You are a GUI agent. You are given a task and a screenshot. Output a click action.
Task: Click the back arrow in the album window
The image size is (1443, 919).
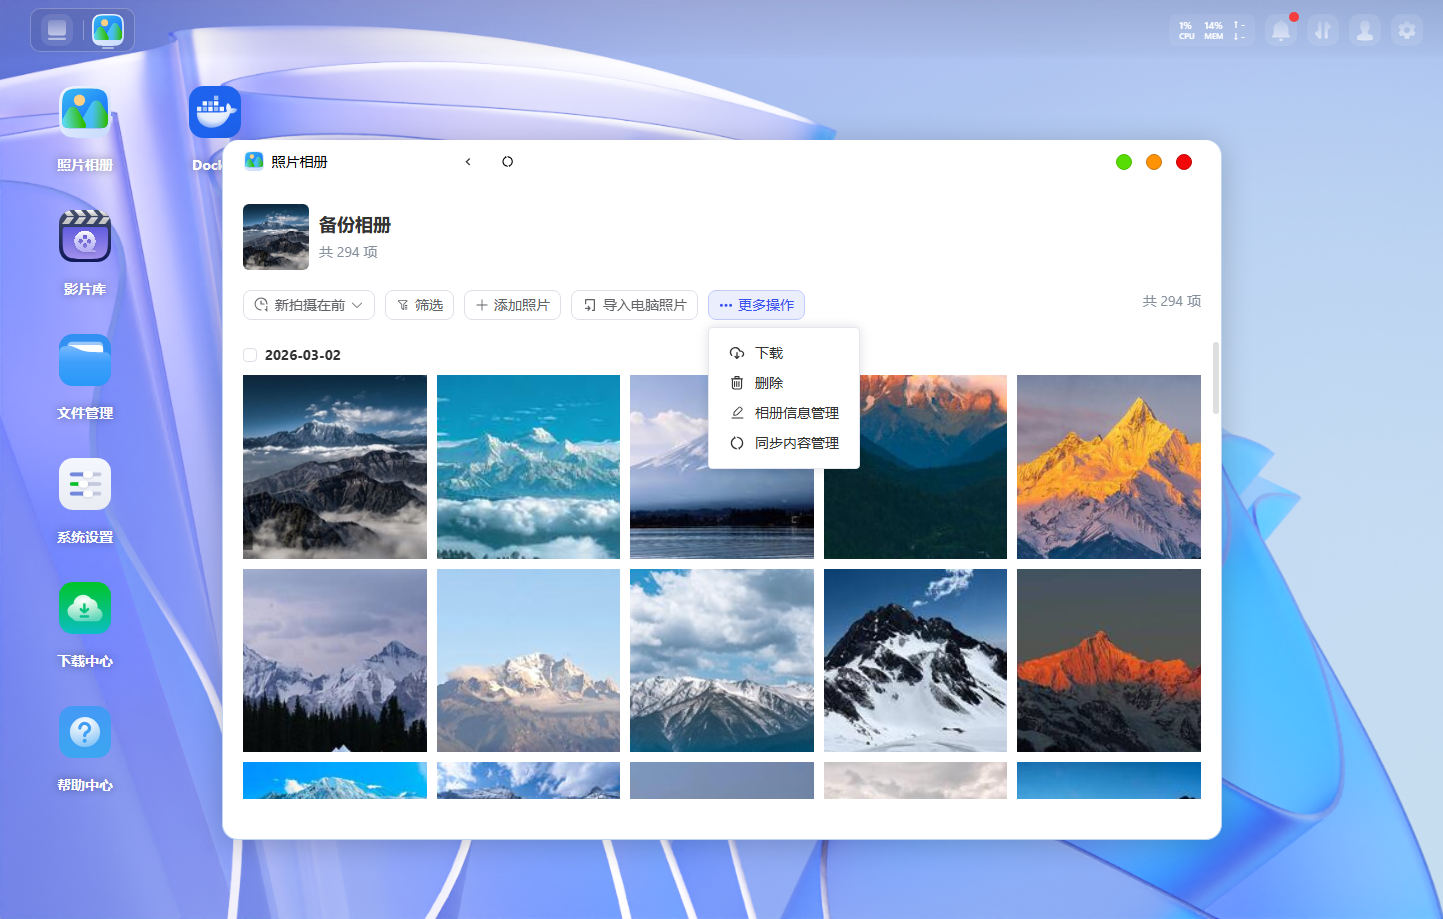(468, 162)
